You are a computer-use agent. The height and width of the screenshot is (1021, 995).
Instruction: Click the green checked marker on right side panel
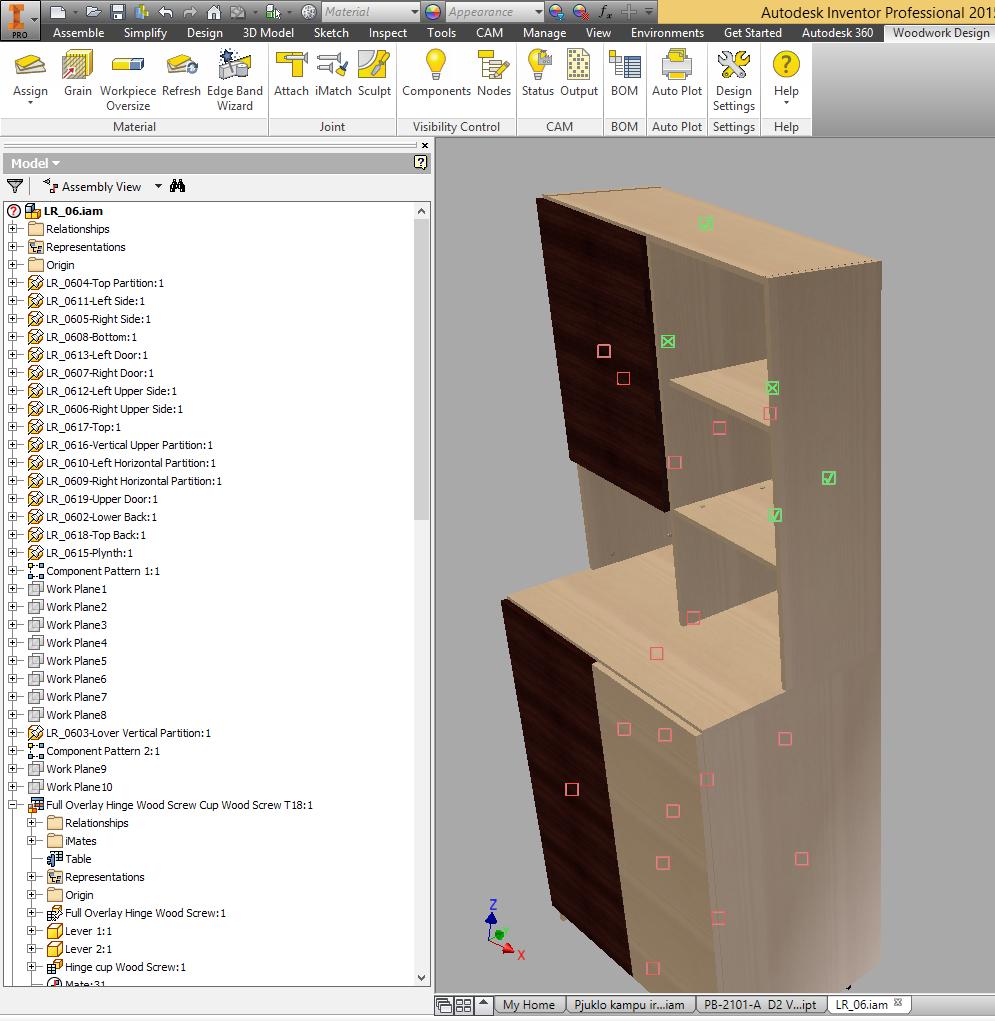pyautogui.click(x=829, y=478)
